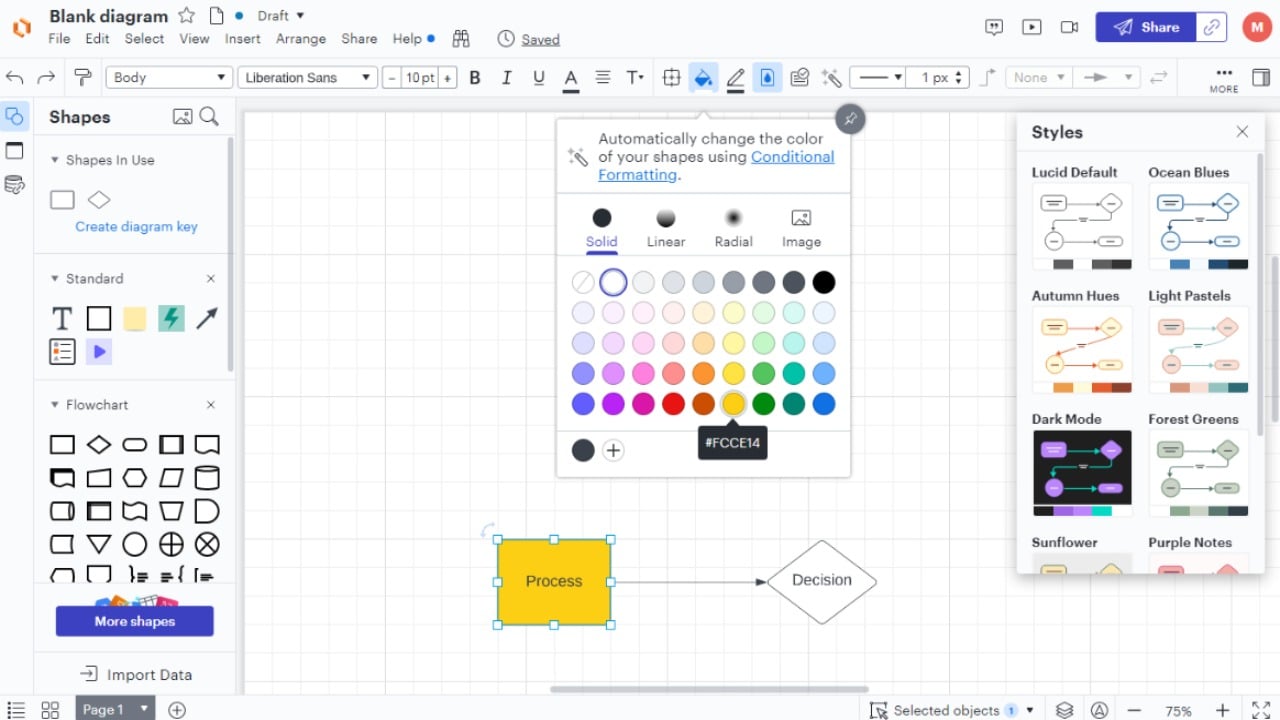This screenshot has height=720, width=1280.
Task: Select the bright red color swatch
Action: click(x=673, y=404)
